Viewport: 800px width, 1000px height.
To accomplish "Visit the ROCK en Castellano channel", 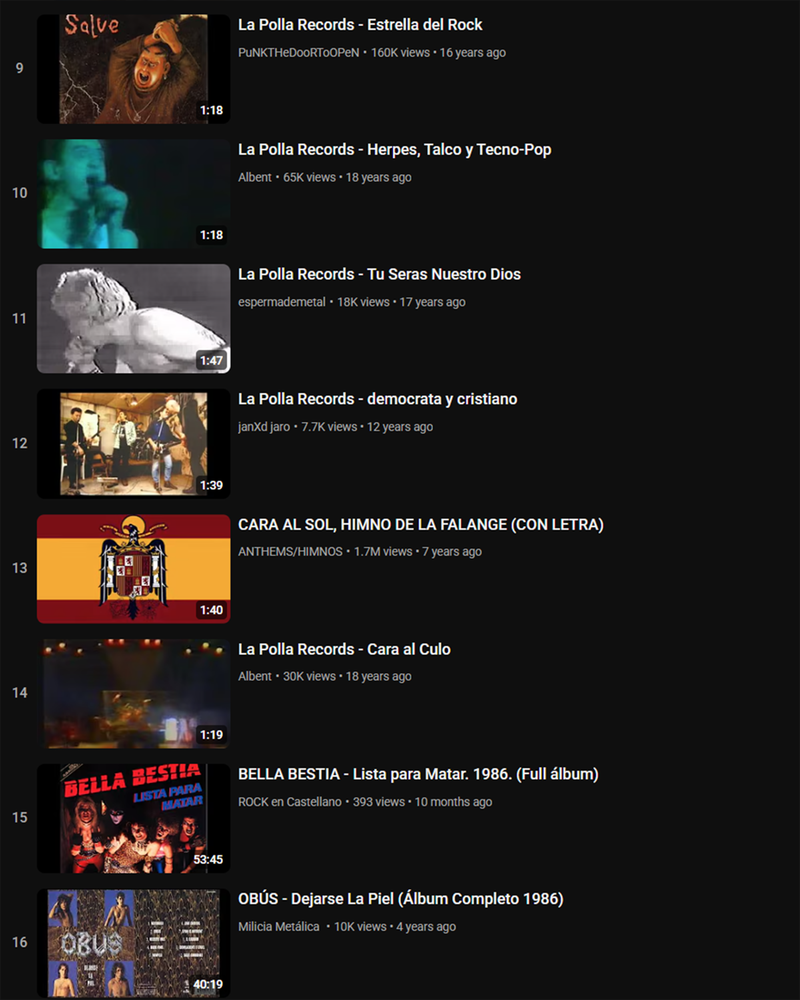I will (x=290, y=802).
